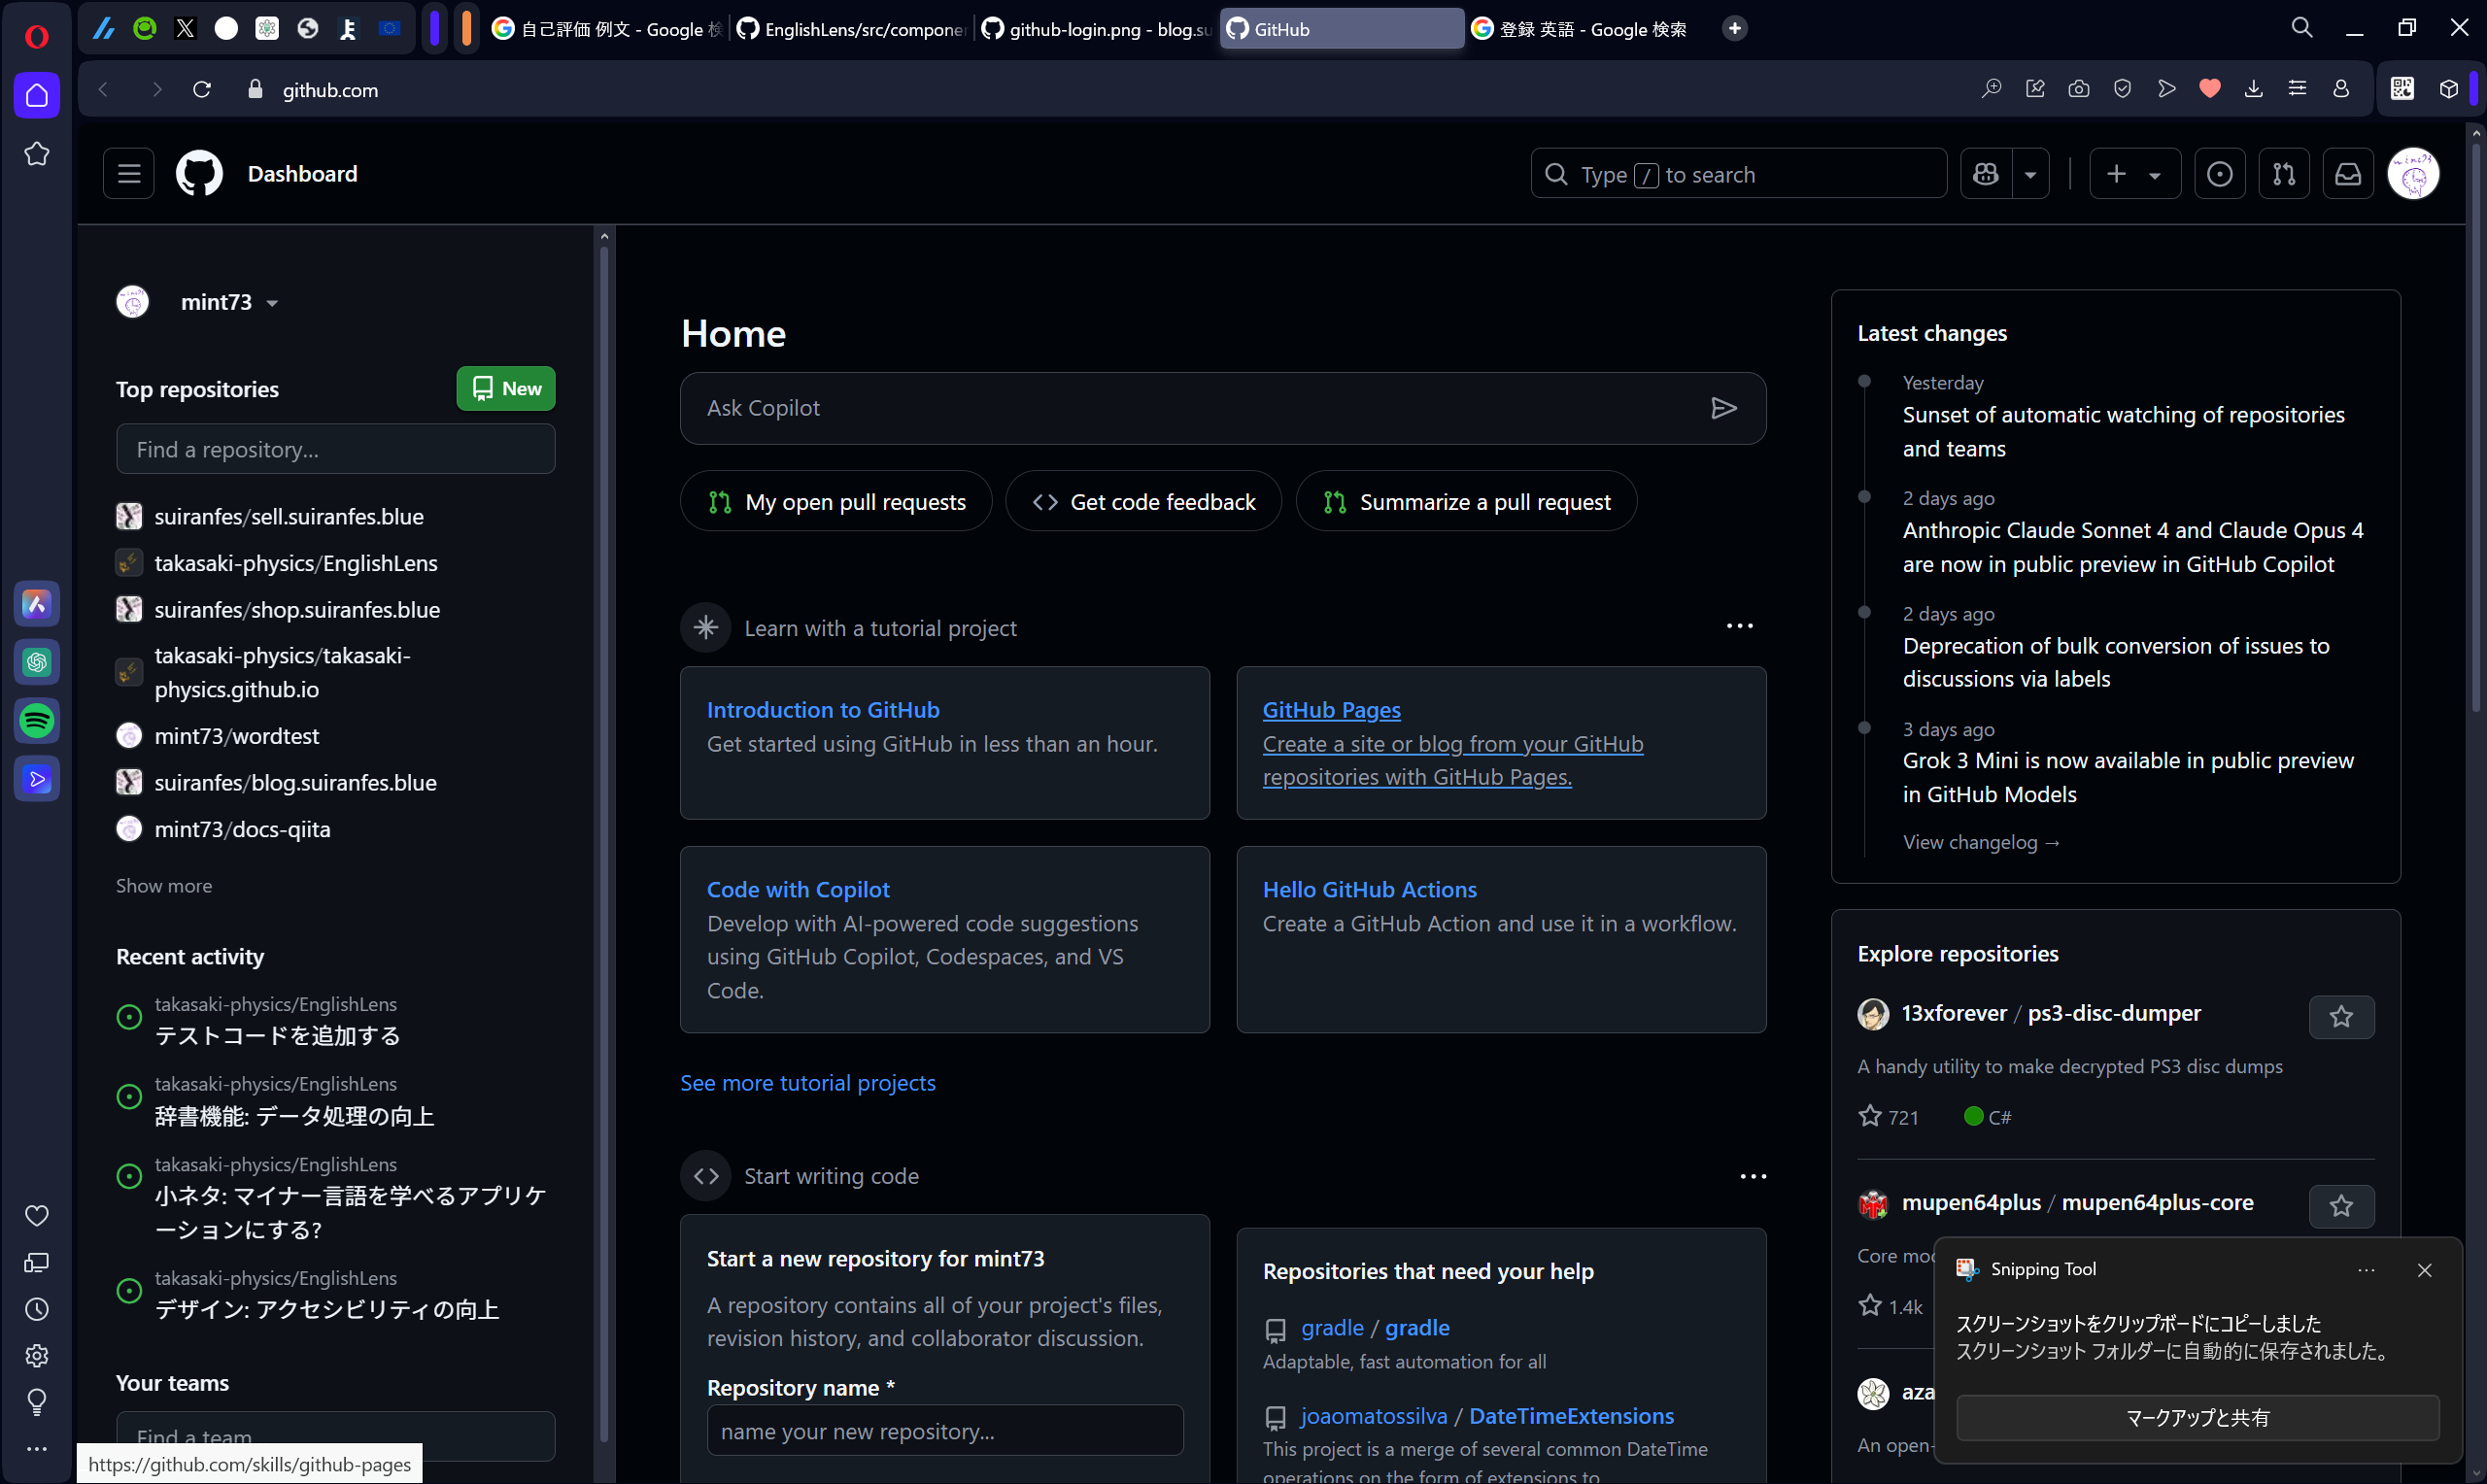
Task: Open the Issues icon in the header
Action: click(2220, 173)
